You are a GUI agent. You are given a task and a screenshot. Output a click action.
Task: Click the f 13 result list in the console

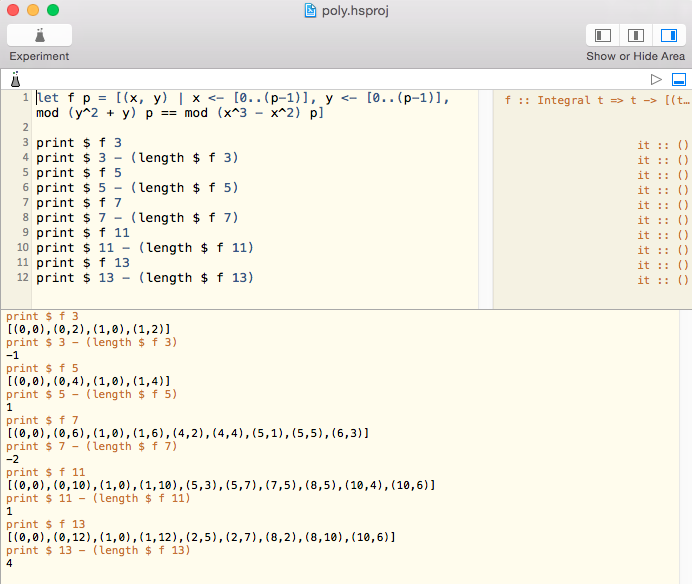(200, 537)
